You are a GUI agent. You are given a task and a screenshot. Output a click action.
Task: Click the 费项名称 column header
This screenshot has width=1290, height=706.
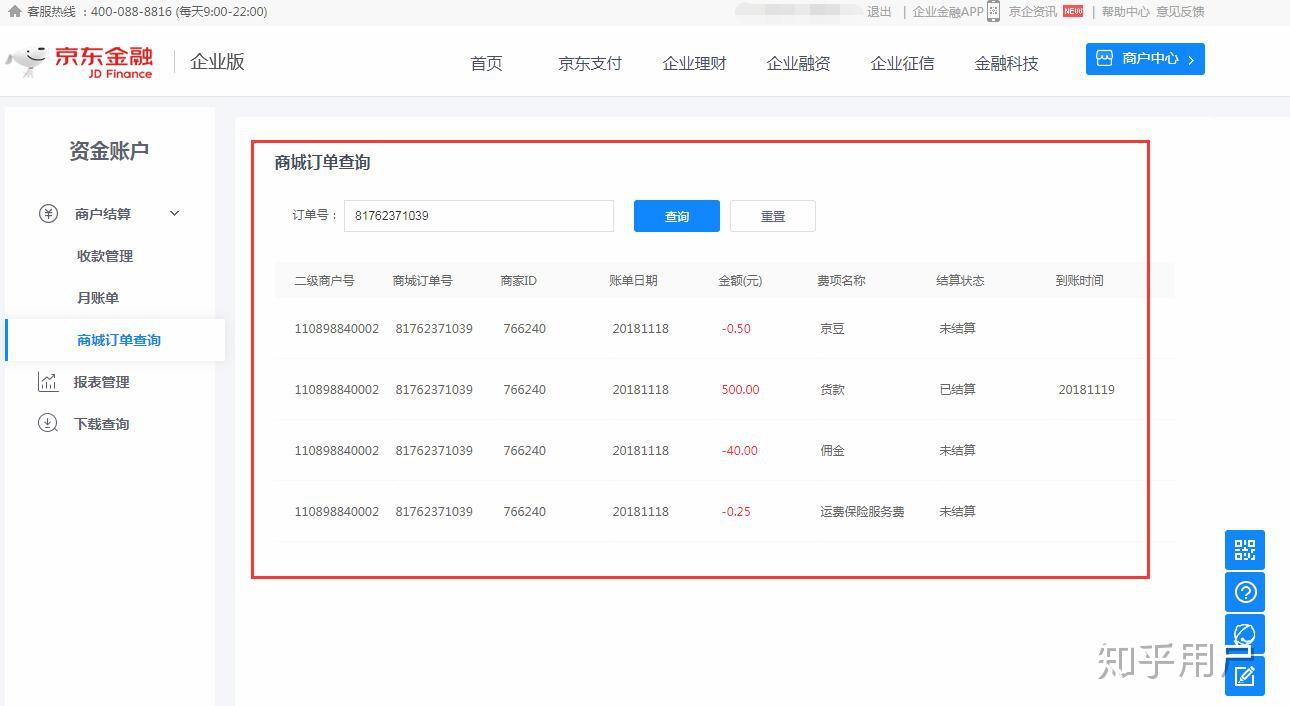(x=841, y=281)
